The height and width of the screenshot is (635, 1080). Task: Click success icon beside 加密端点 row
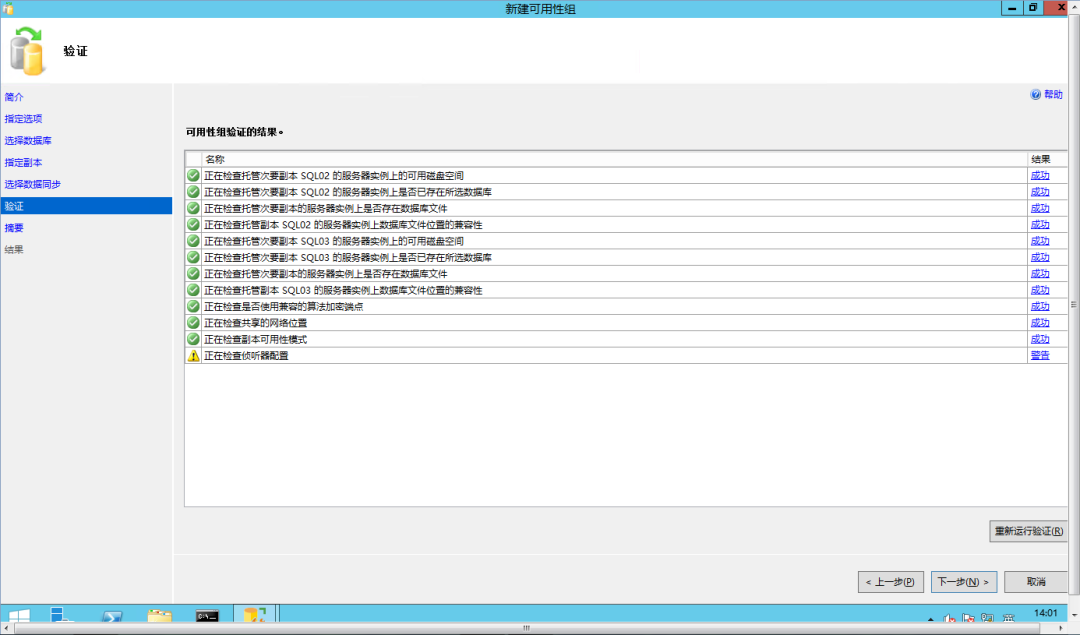[194, 306]
